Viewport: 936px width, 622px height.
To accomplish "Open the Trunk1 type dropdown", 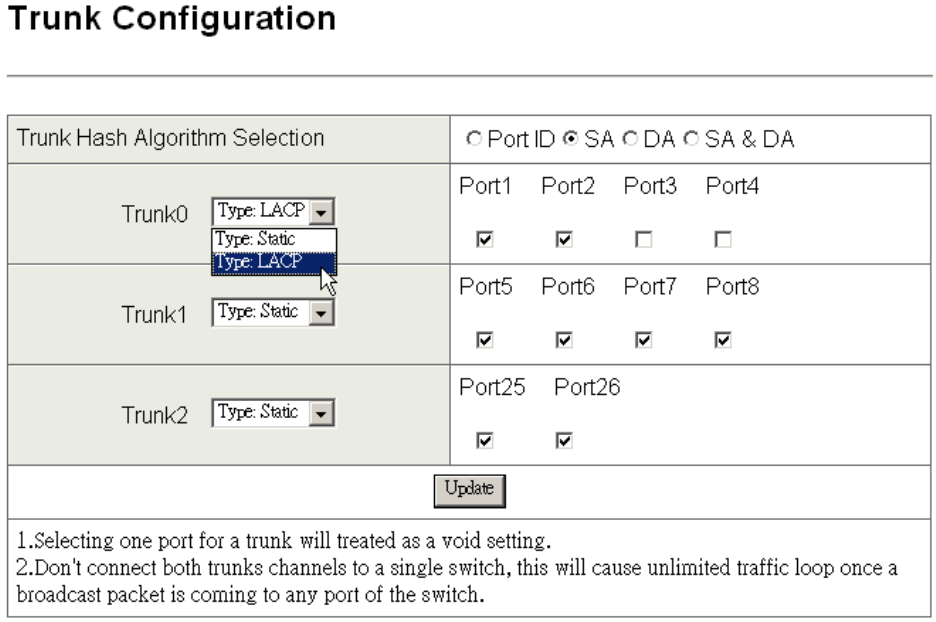I will pos(273,312).
